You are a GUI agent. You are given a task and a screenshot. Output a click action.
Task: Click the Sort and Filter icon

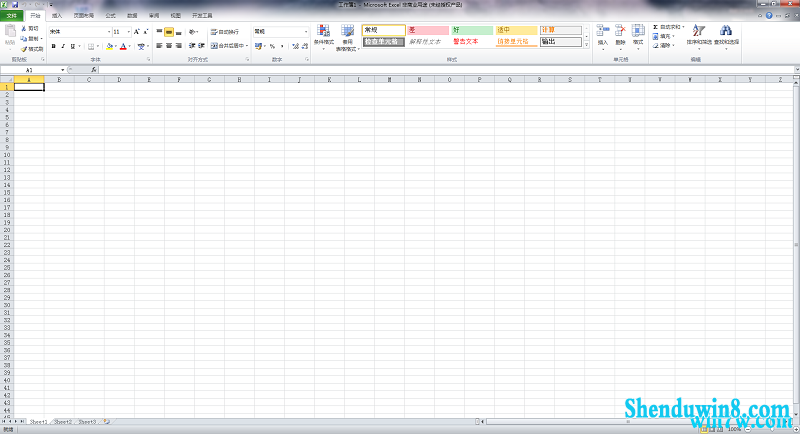[699, 31]
